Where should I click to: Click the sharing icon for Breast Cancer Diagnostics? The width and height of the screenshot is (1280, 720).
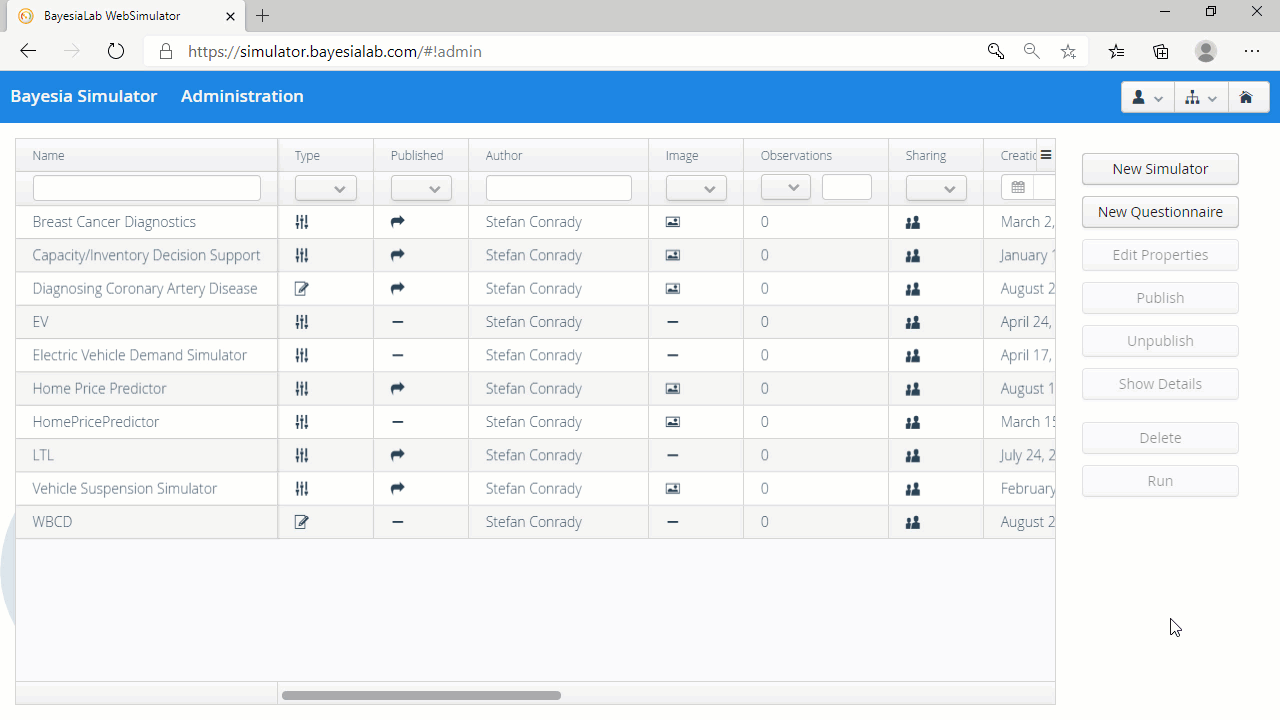(912, 222)
